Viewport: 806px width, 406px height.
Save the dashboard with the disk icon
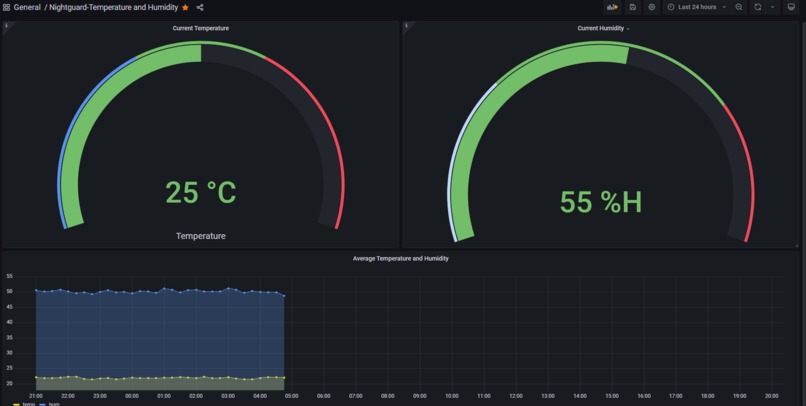[x=633, y=7]
